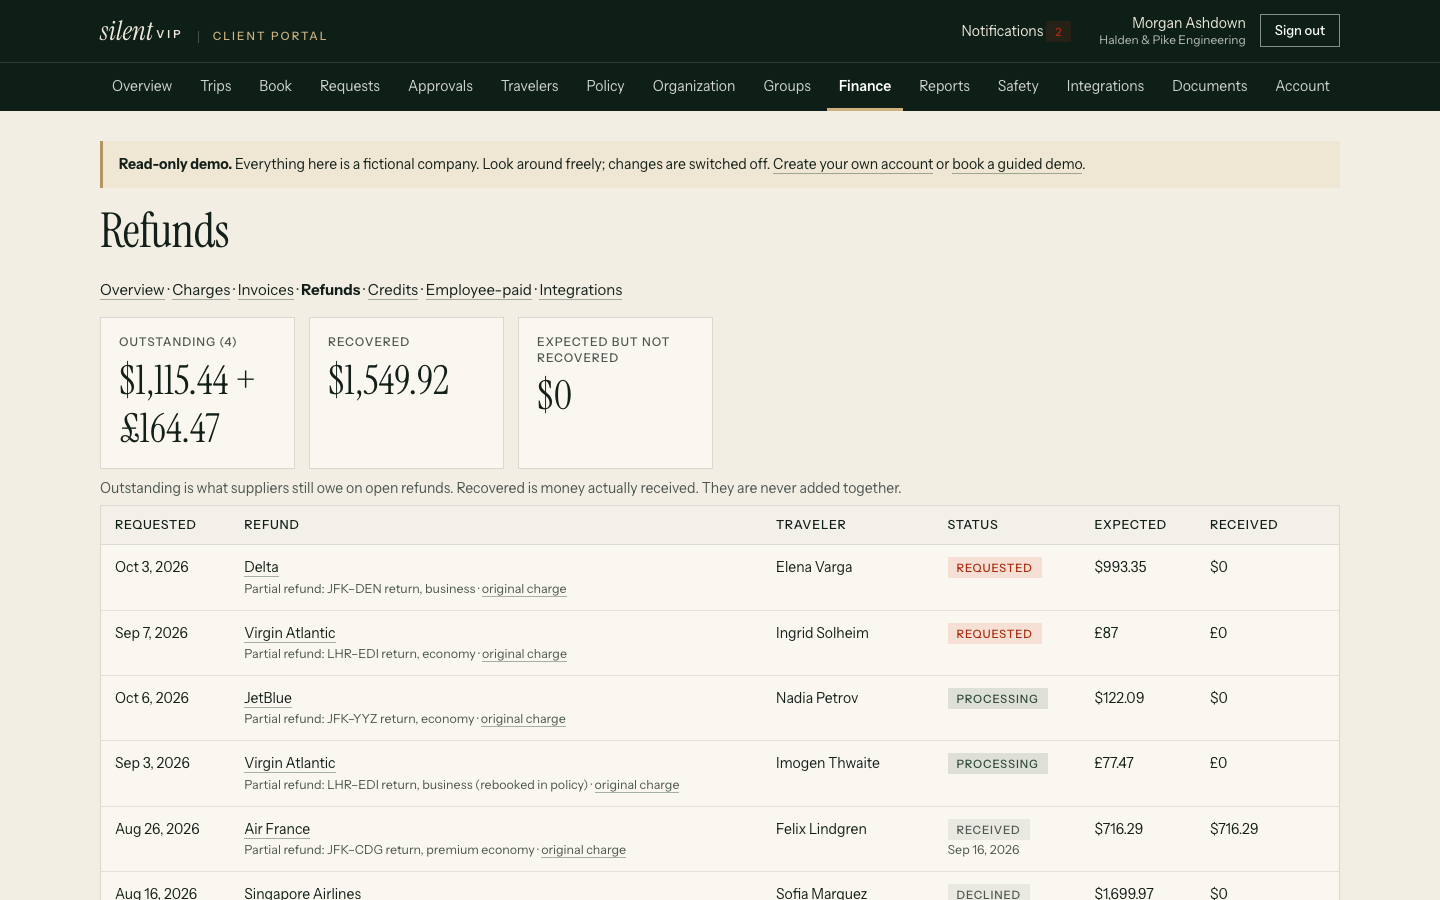Open the Account nav tab
The height and width of the screenshot is (900, 1440).
click(1302, 86)
